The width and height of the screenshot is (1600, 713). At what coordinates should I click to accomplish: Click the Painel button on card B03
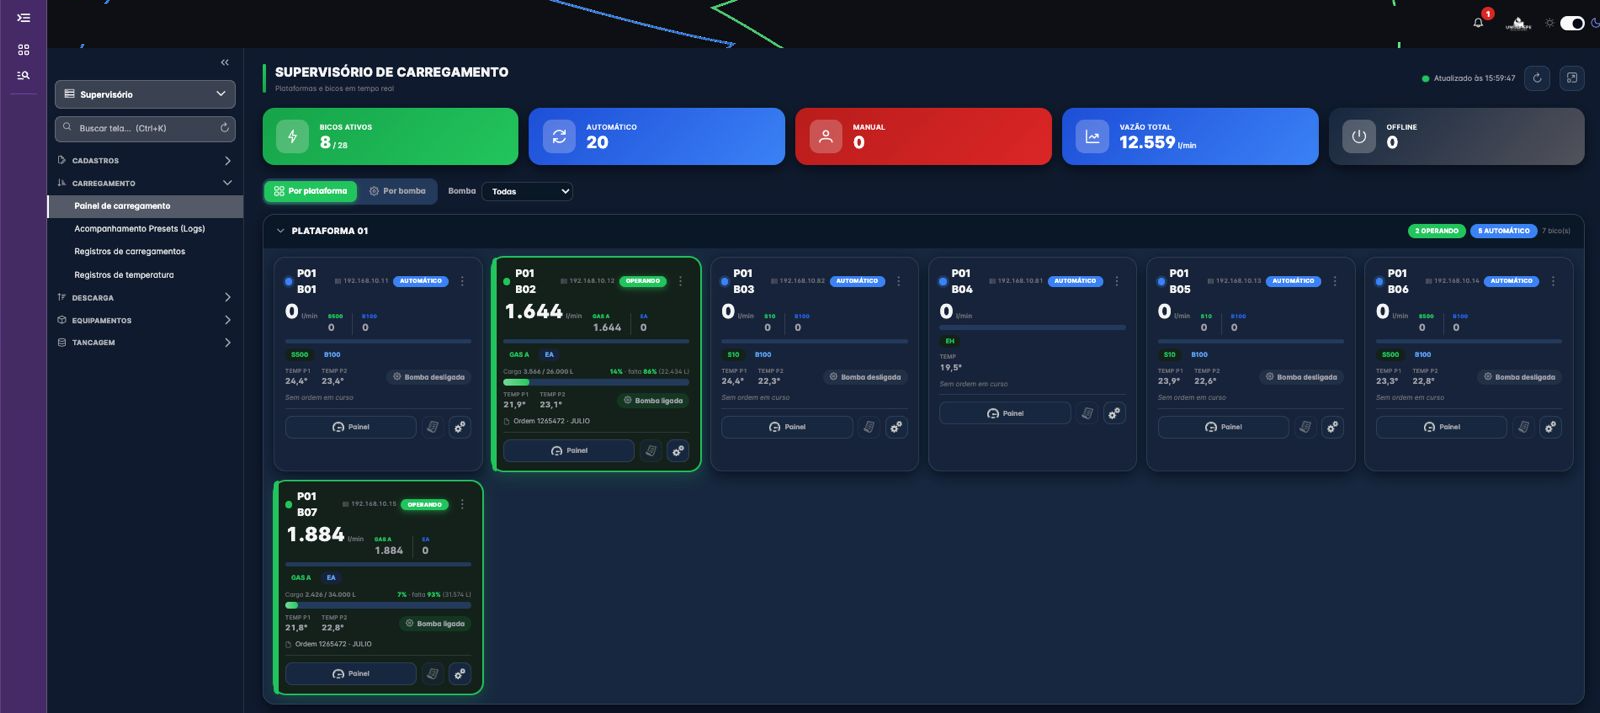point(787,427)
